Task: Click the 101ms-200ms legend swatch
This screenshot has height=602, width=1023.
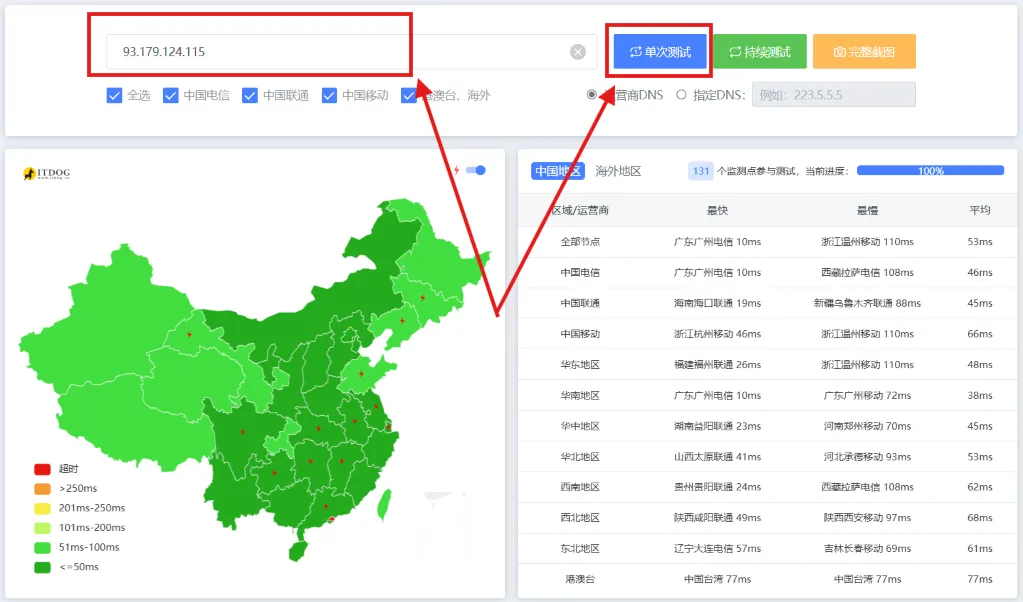Action: pos(42,528)
